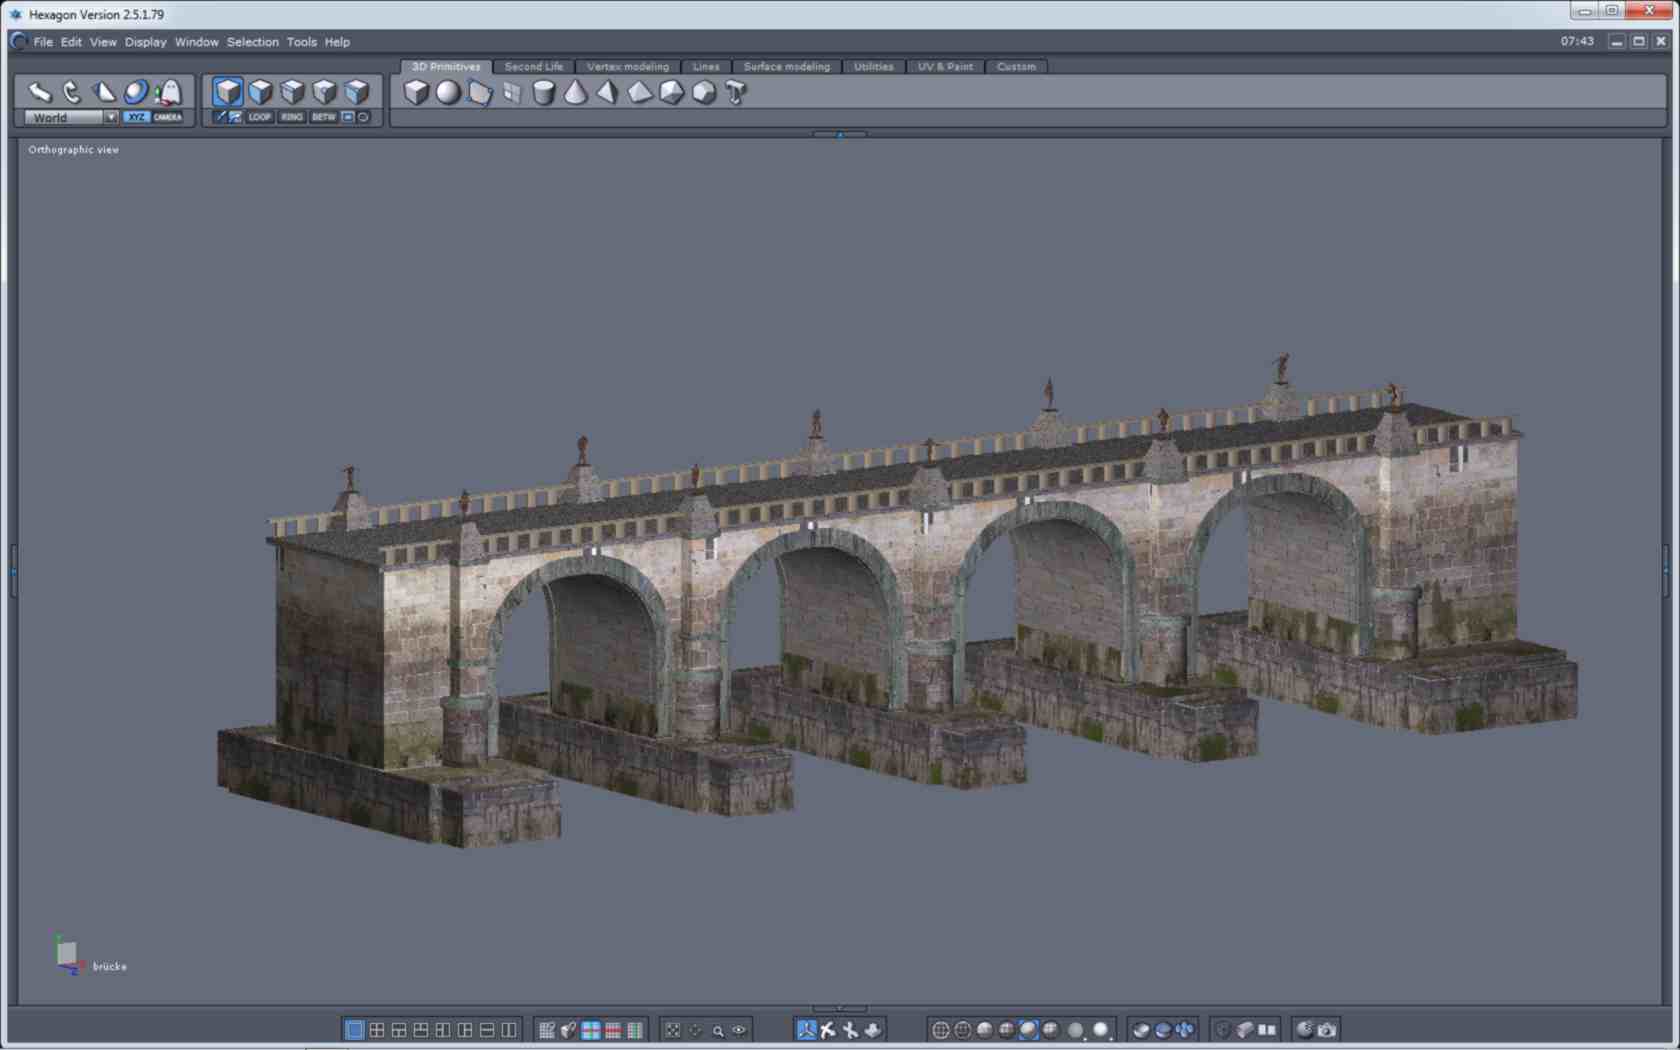This screenshot has height=1050, width=1680.
Task: Click the camera snapshot icon
Action: pyautogui.click(x=1327, y=1029)
